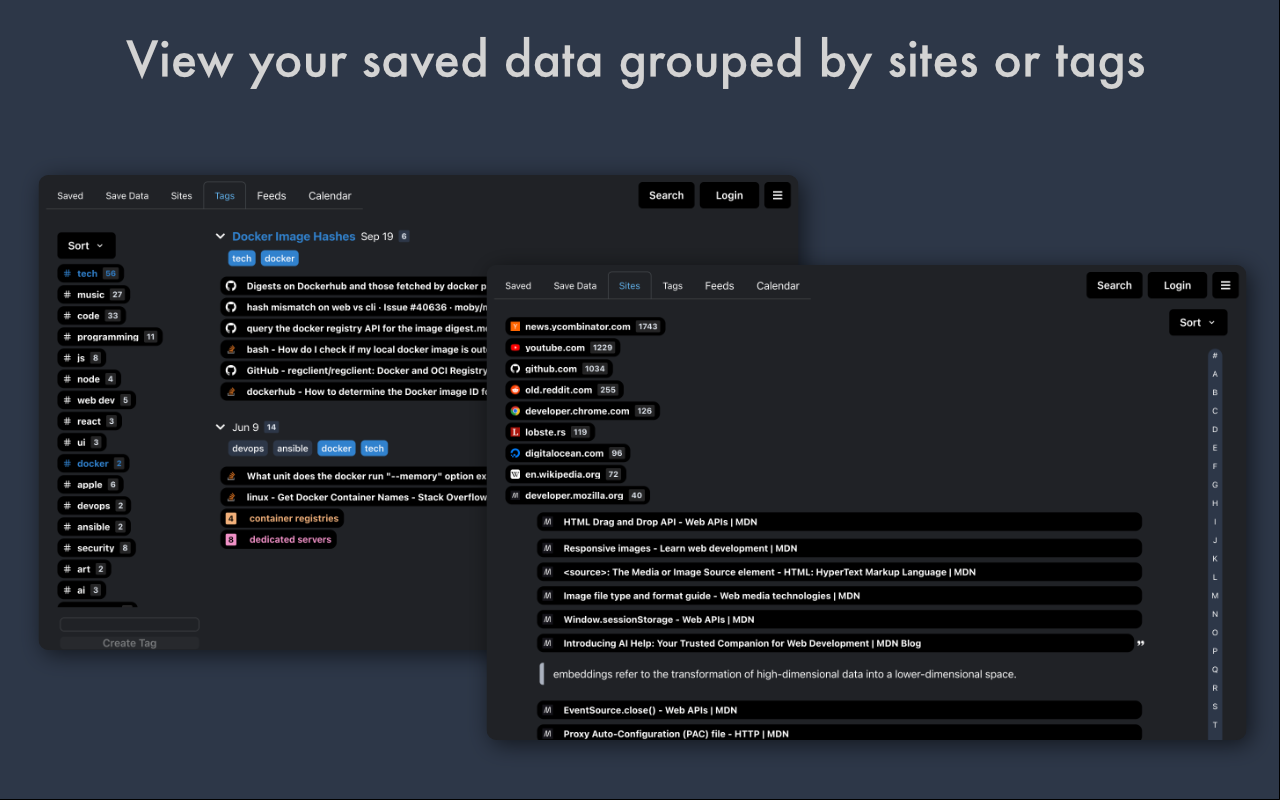This screenshot has width=1280, height=800.
Task: Switch to Saved tab in the Tags window
Action: click(x=70, y=196)
